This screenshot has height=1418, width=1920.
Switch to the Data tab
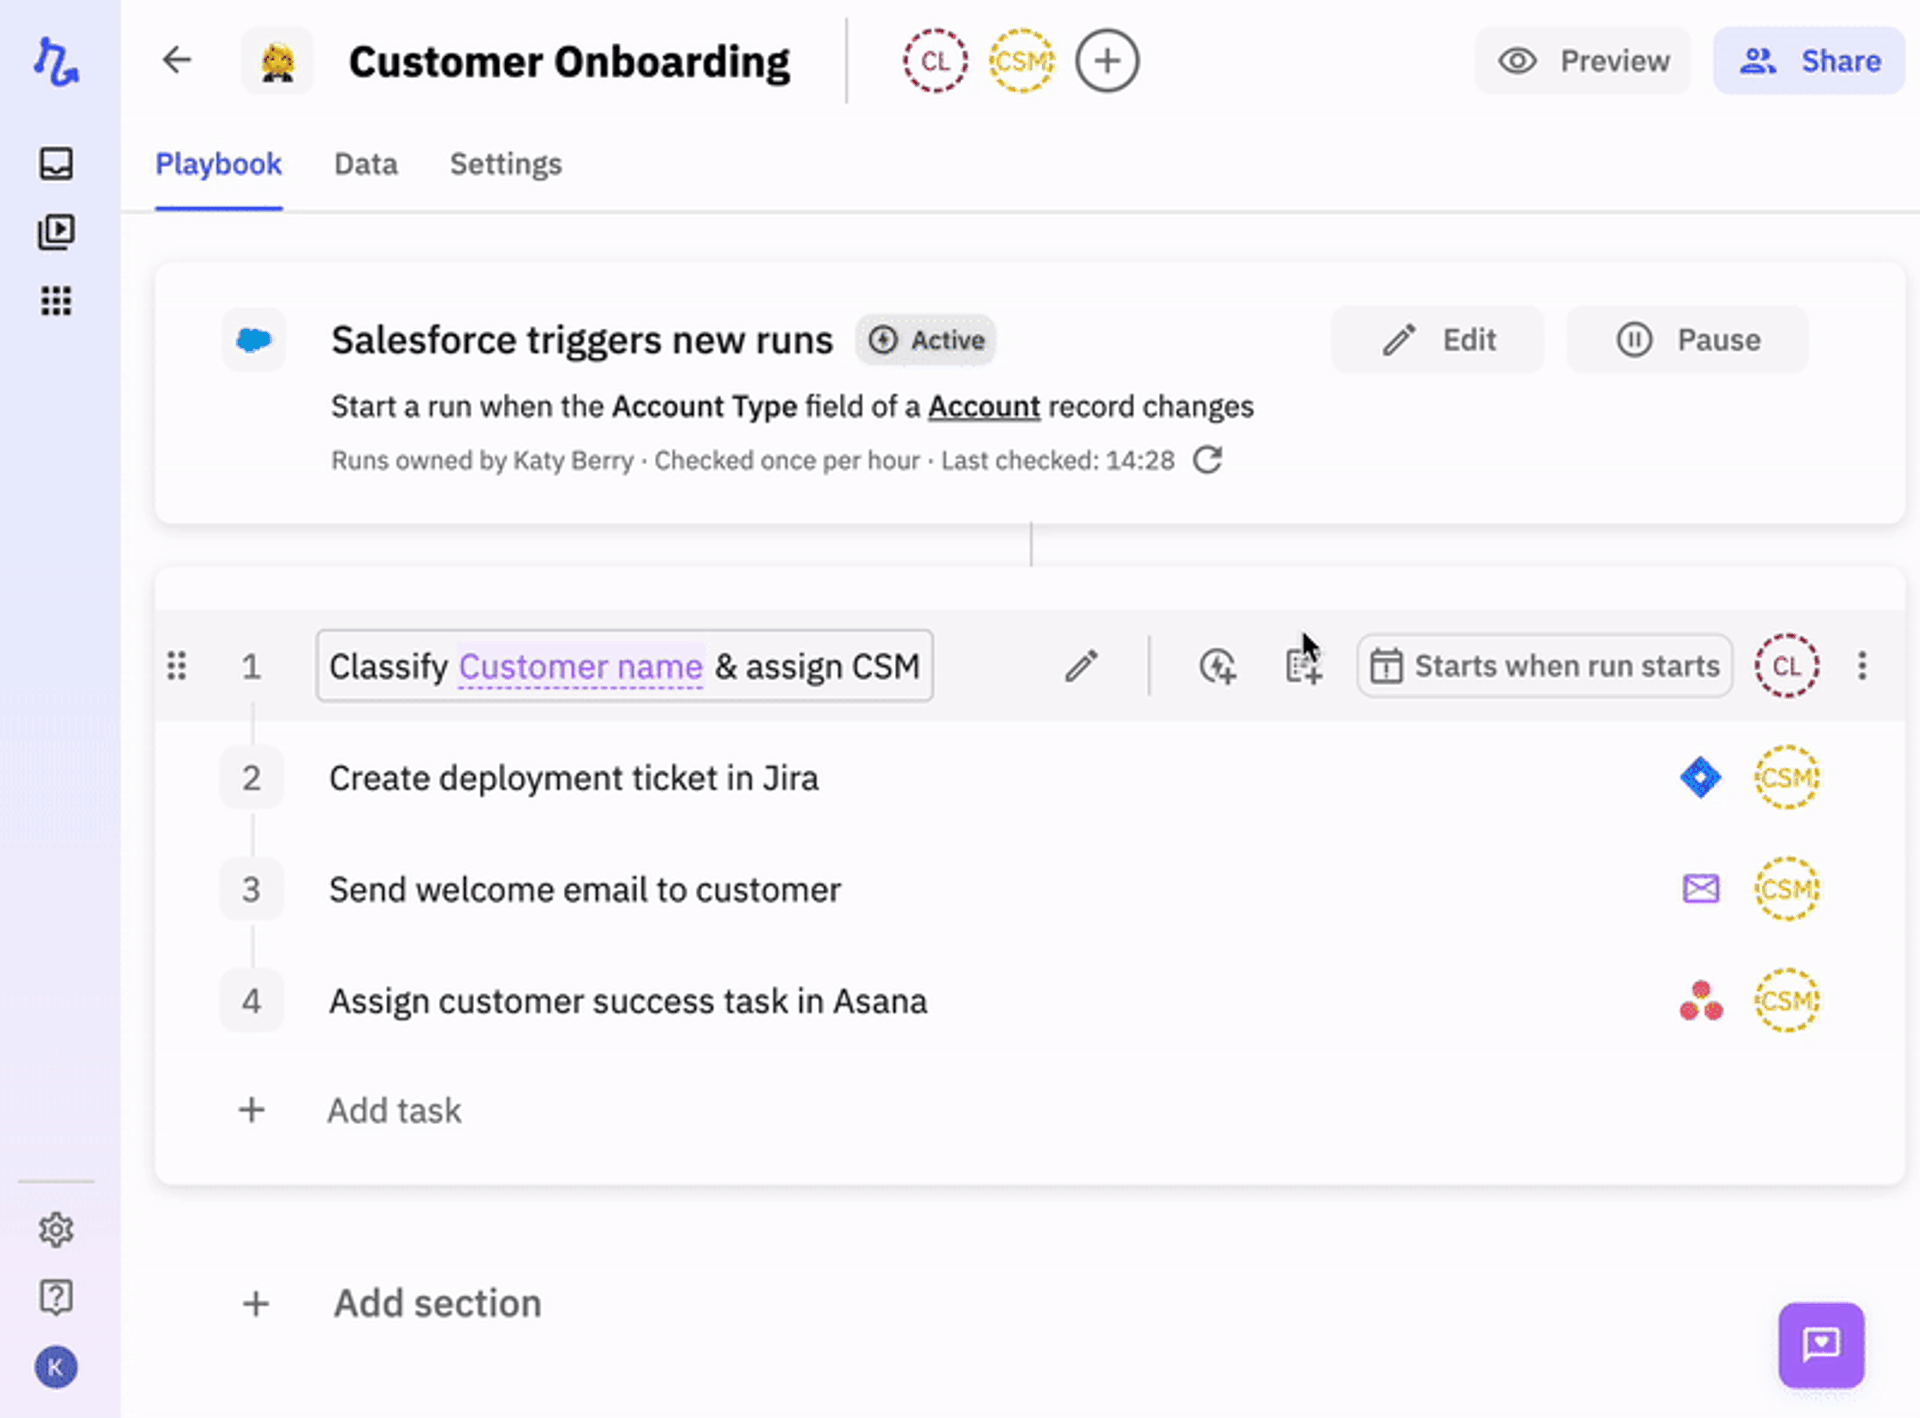365,164
